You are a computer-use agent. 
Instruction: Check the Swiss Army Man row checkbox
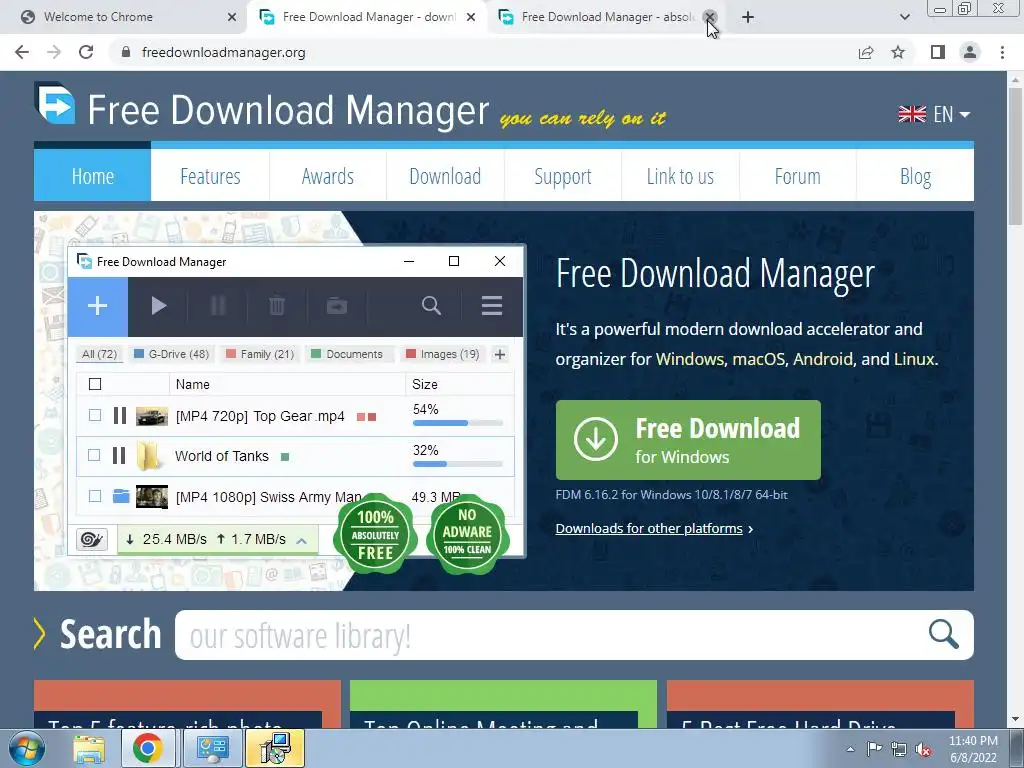point(95,496)
